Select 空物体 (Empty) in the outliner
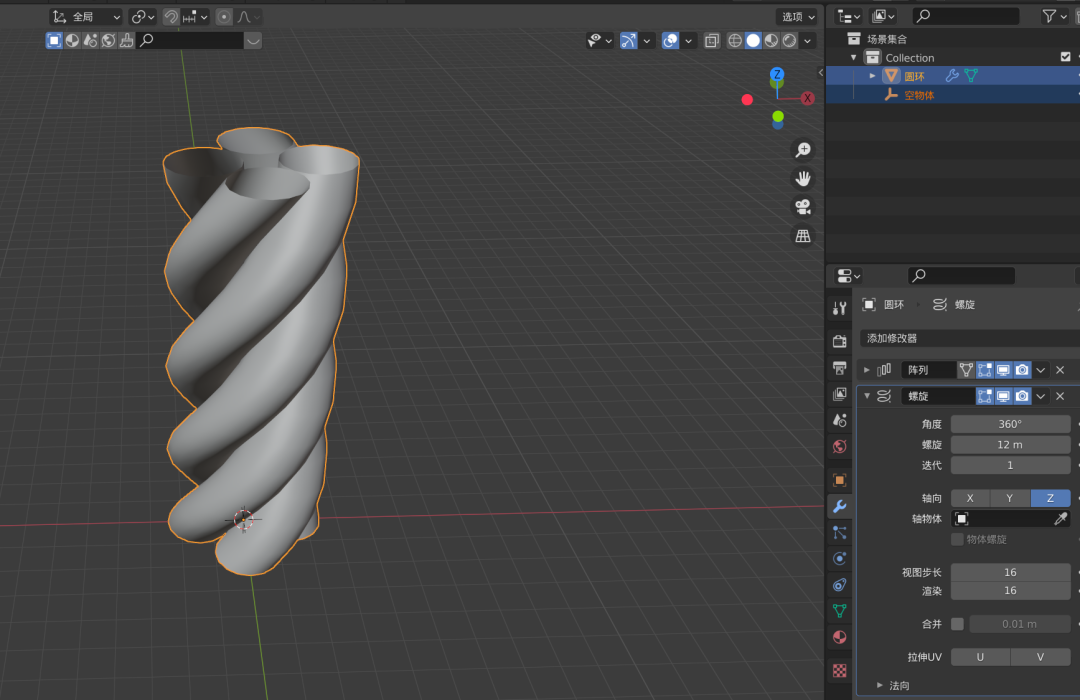 919,95
